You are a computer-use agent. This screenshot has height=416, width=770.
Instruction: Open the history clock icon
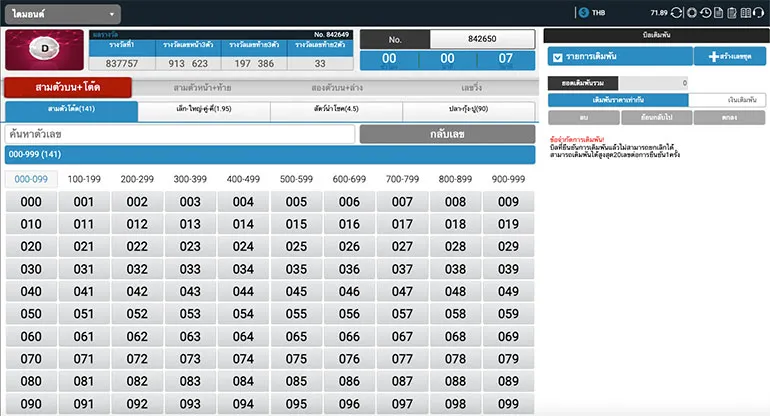click(706, 12)
